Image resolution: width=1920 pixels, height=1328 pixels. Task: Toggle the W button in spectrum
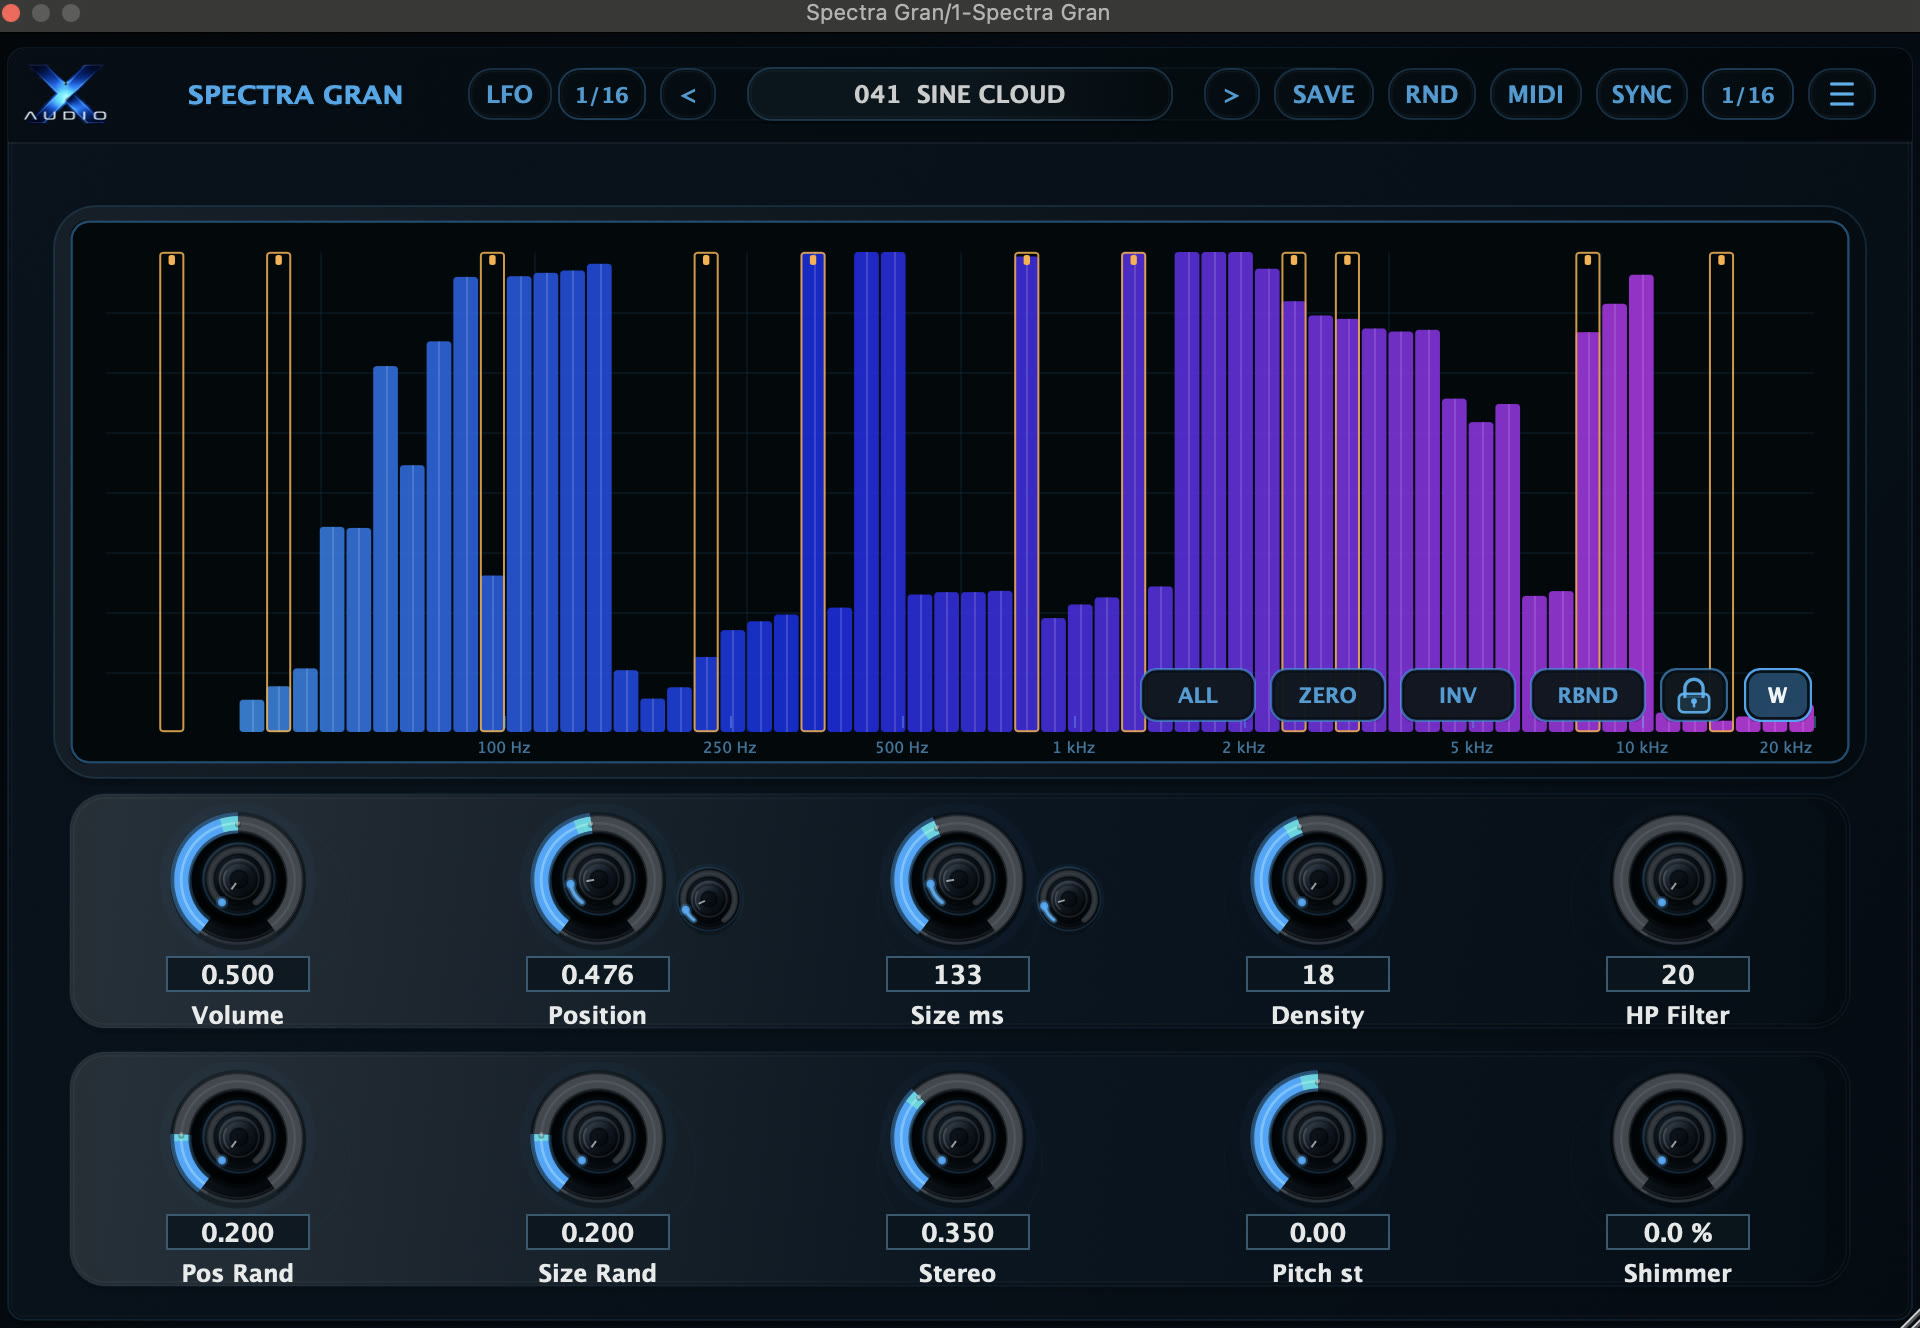click(x=1777, y=695)
